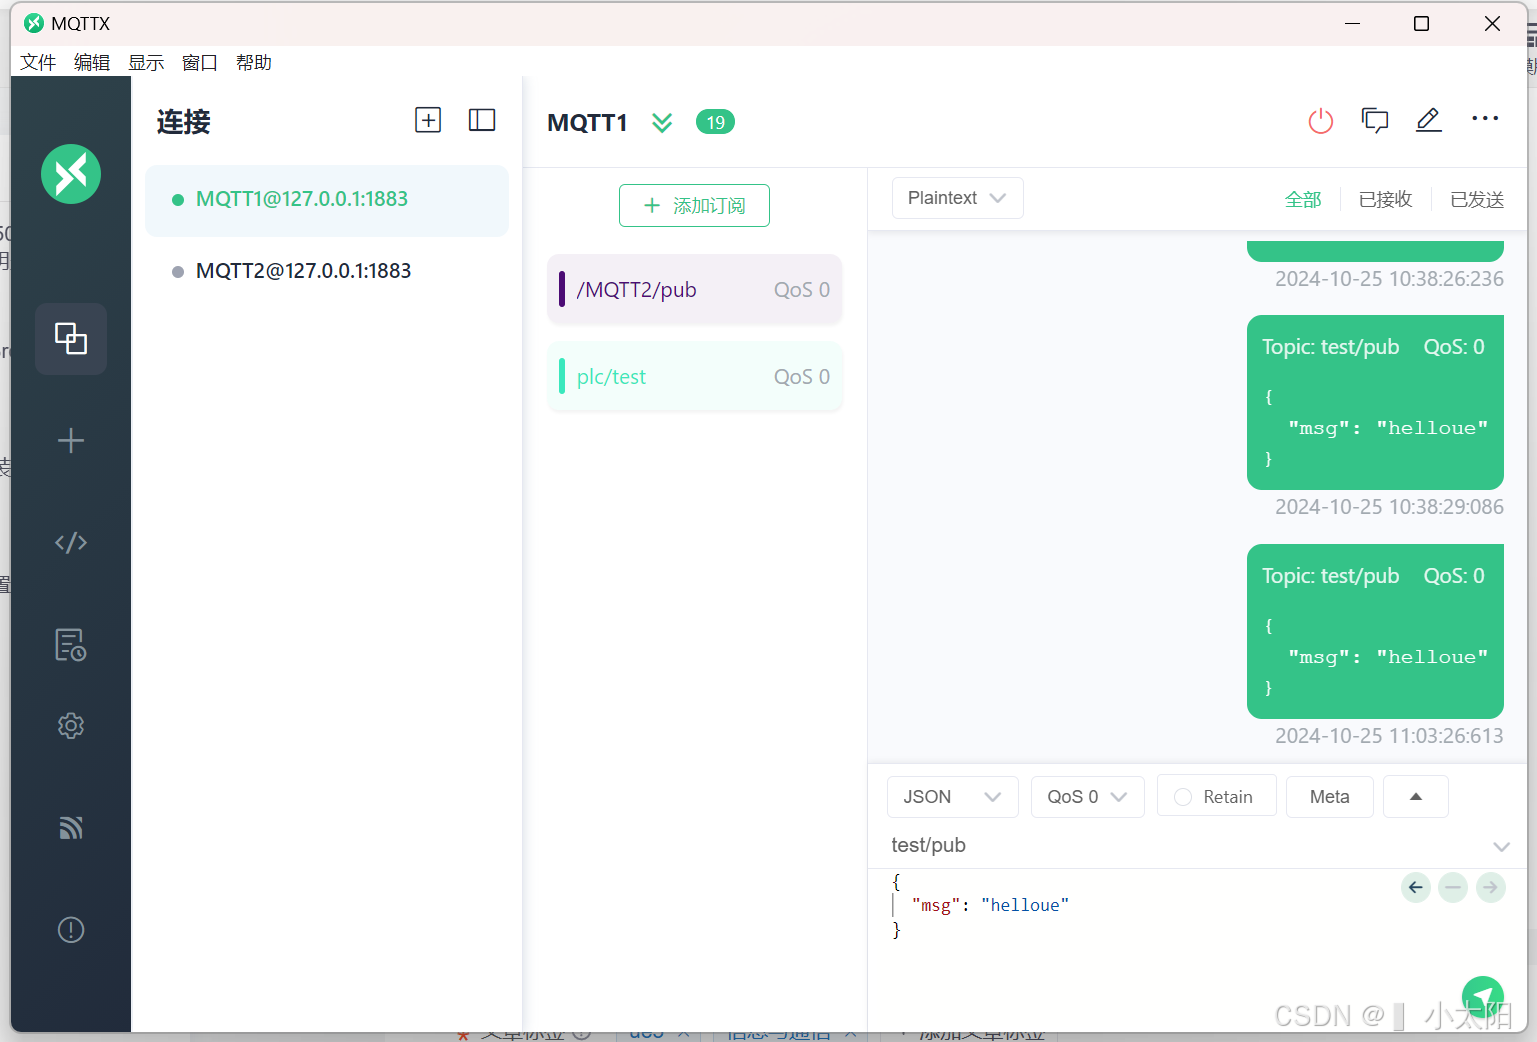Image resolution: width=1537 pixels, height=1042 pixels.
Task: Click the MQTTX title bar app icon
Action: click(x=34, y=23)
